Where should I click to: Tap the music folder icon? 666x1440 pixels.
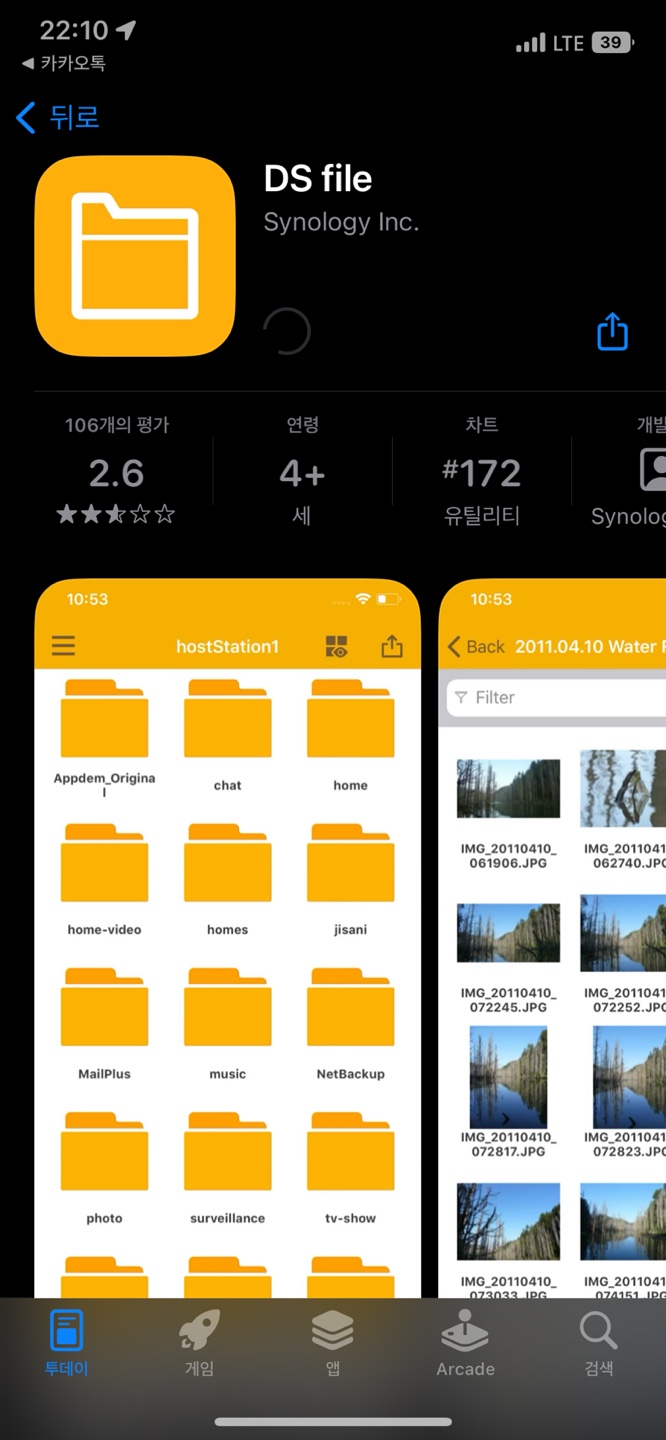click(x=228, y=1007)
